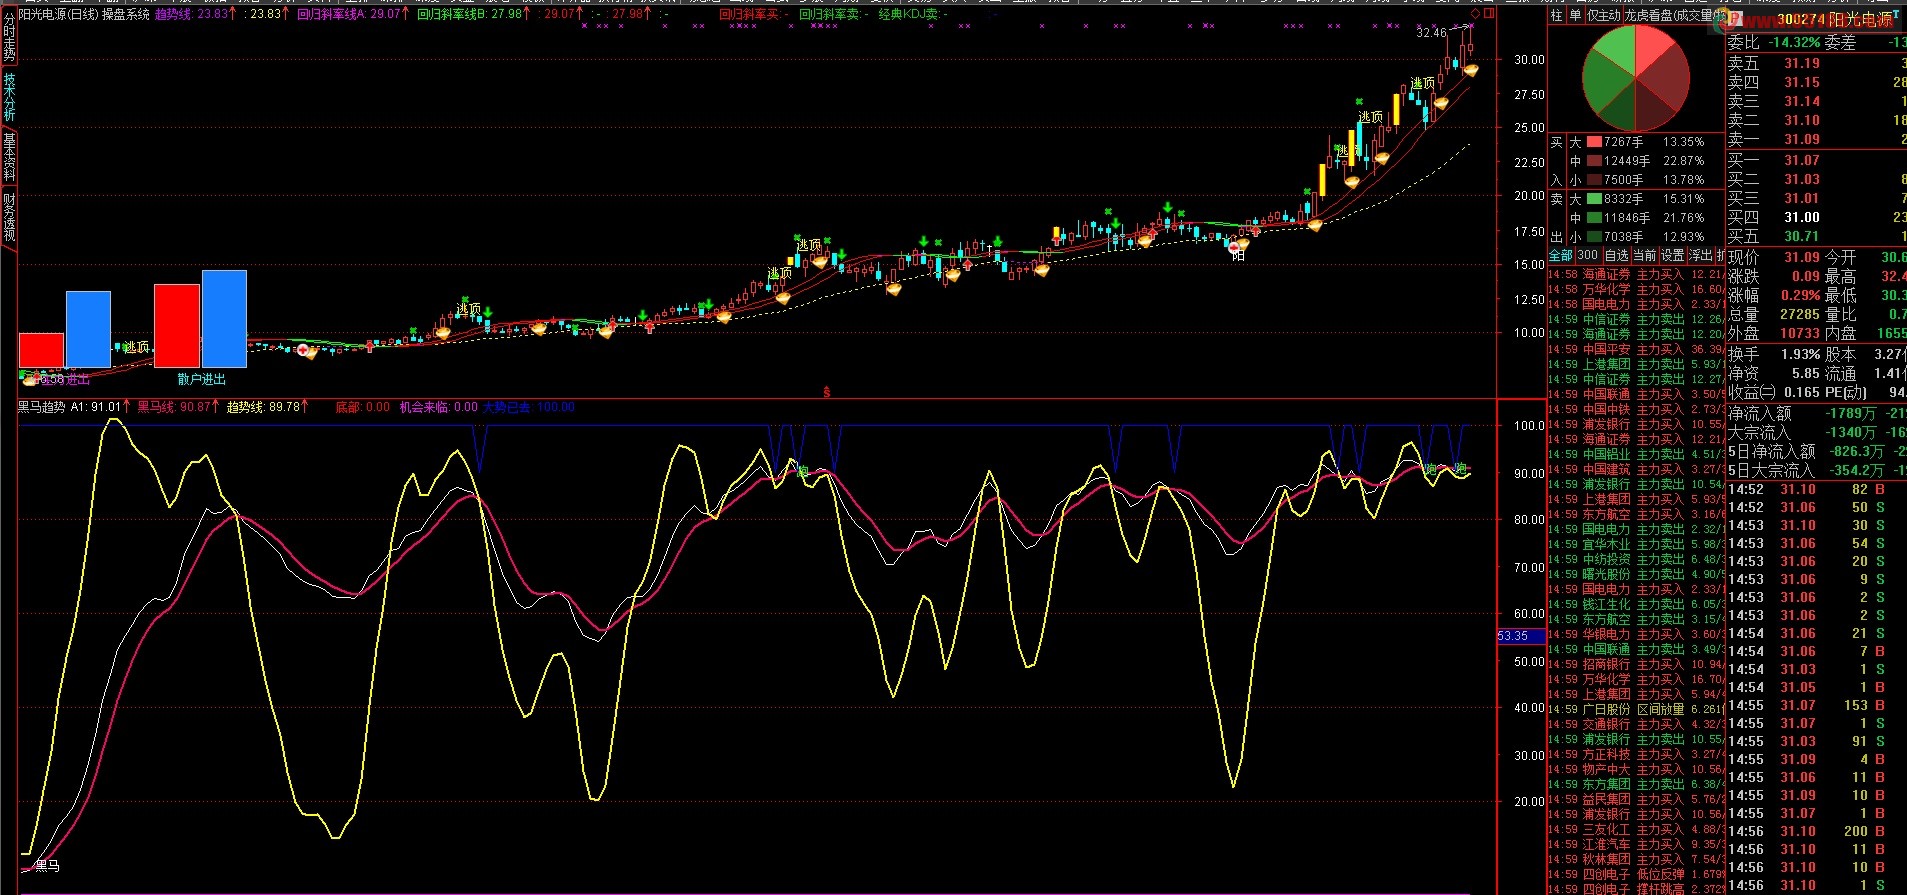Click the 买五 30.71 order book row
Screen dimensions: 1907x895
tap(1816, 236)
